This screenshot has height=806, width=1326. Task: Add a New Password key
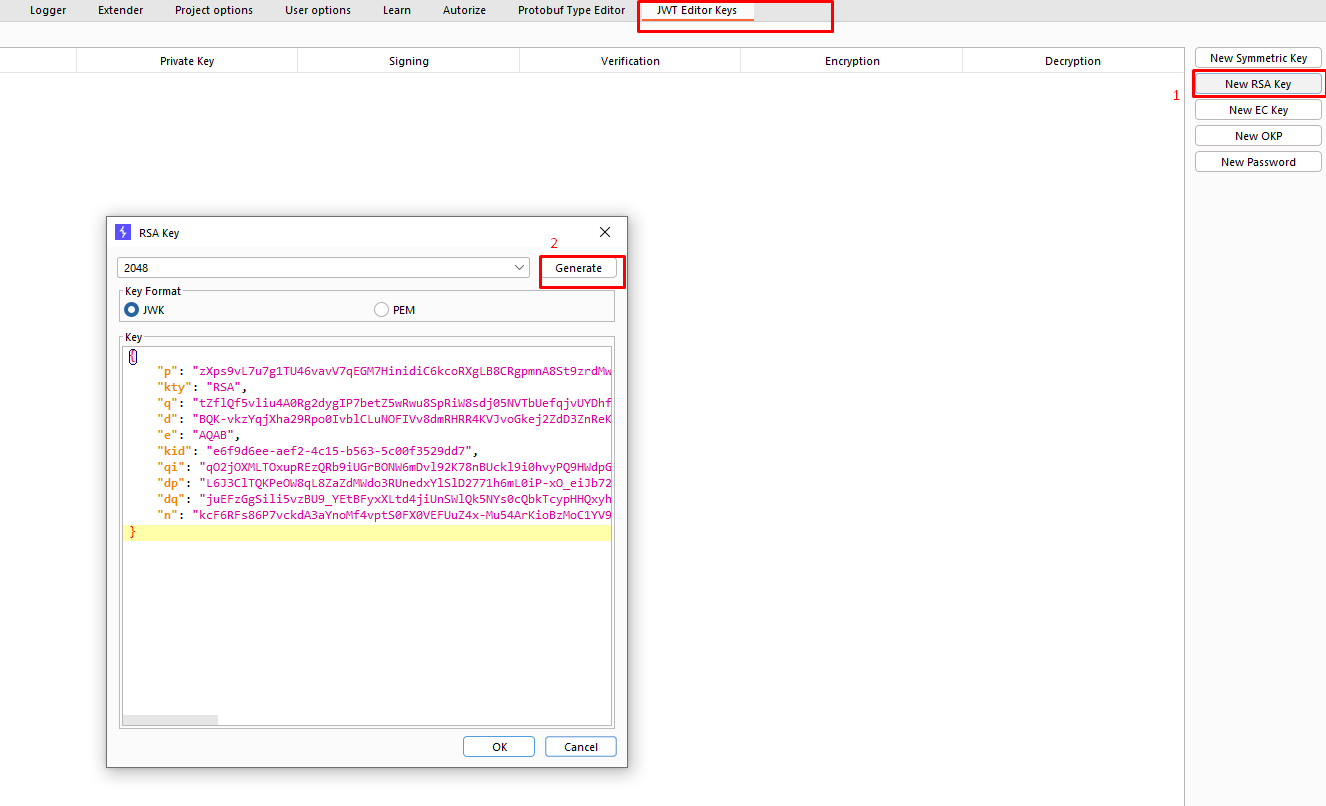point(1258,162)
